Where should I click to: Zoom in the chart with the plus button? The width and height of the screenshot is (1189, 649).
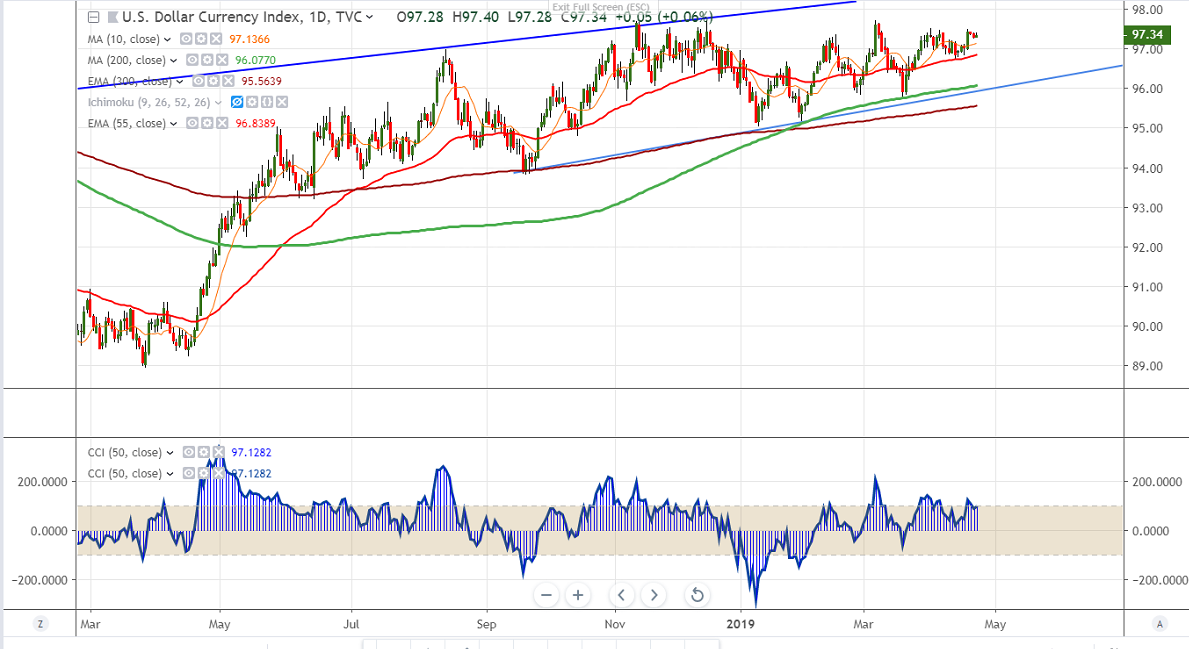(x=578, y=595)
